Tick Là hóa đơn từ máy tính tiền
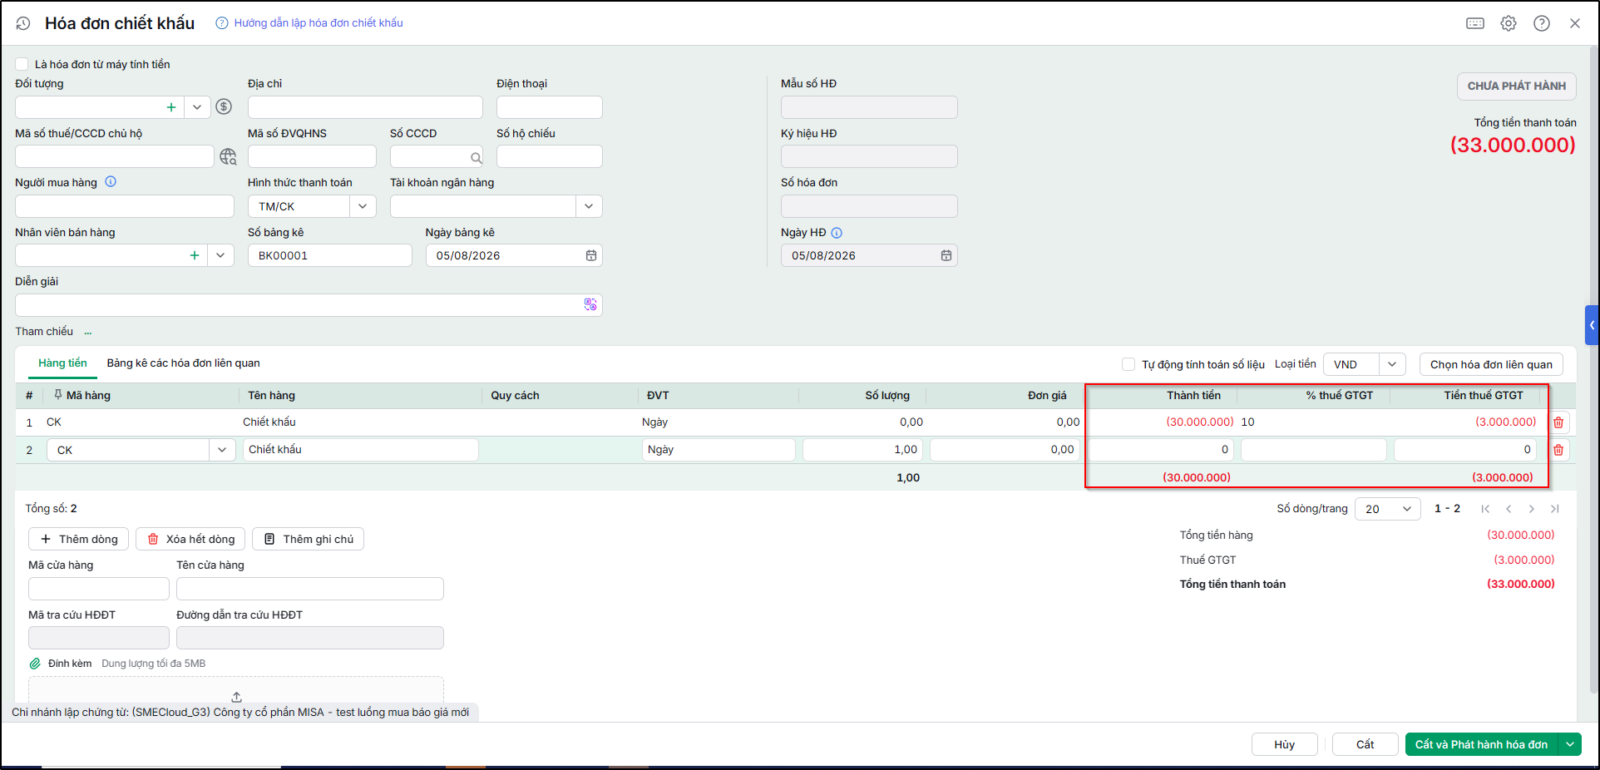Viewport: 1600px width, 770px height. pos(22,64)
